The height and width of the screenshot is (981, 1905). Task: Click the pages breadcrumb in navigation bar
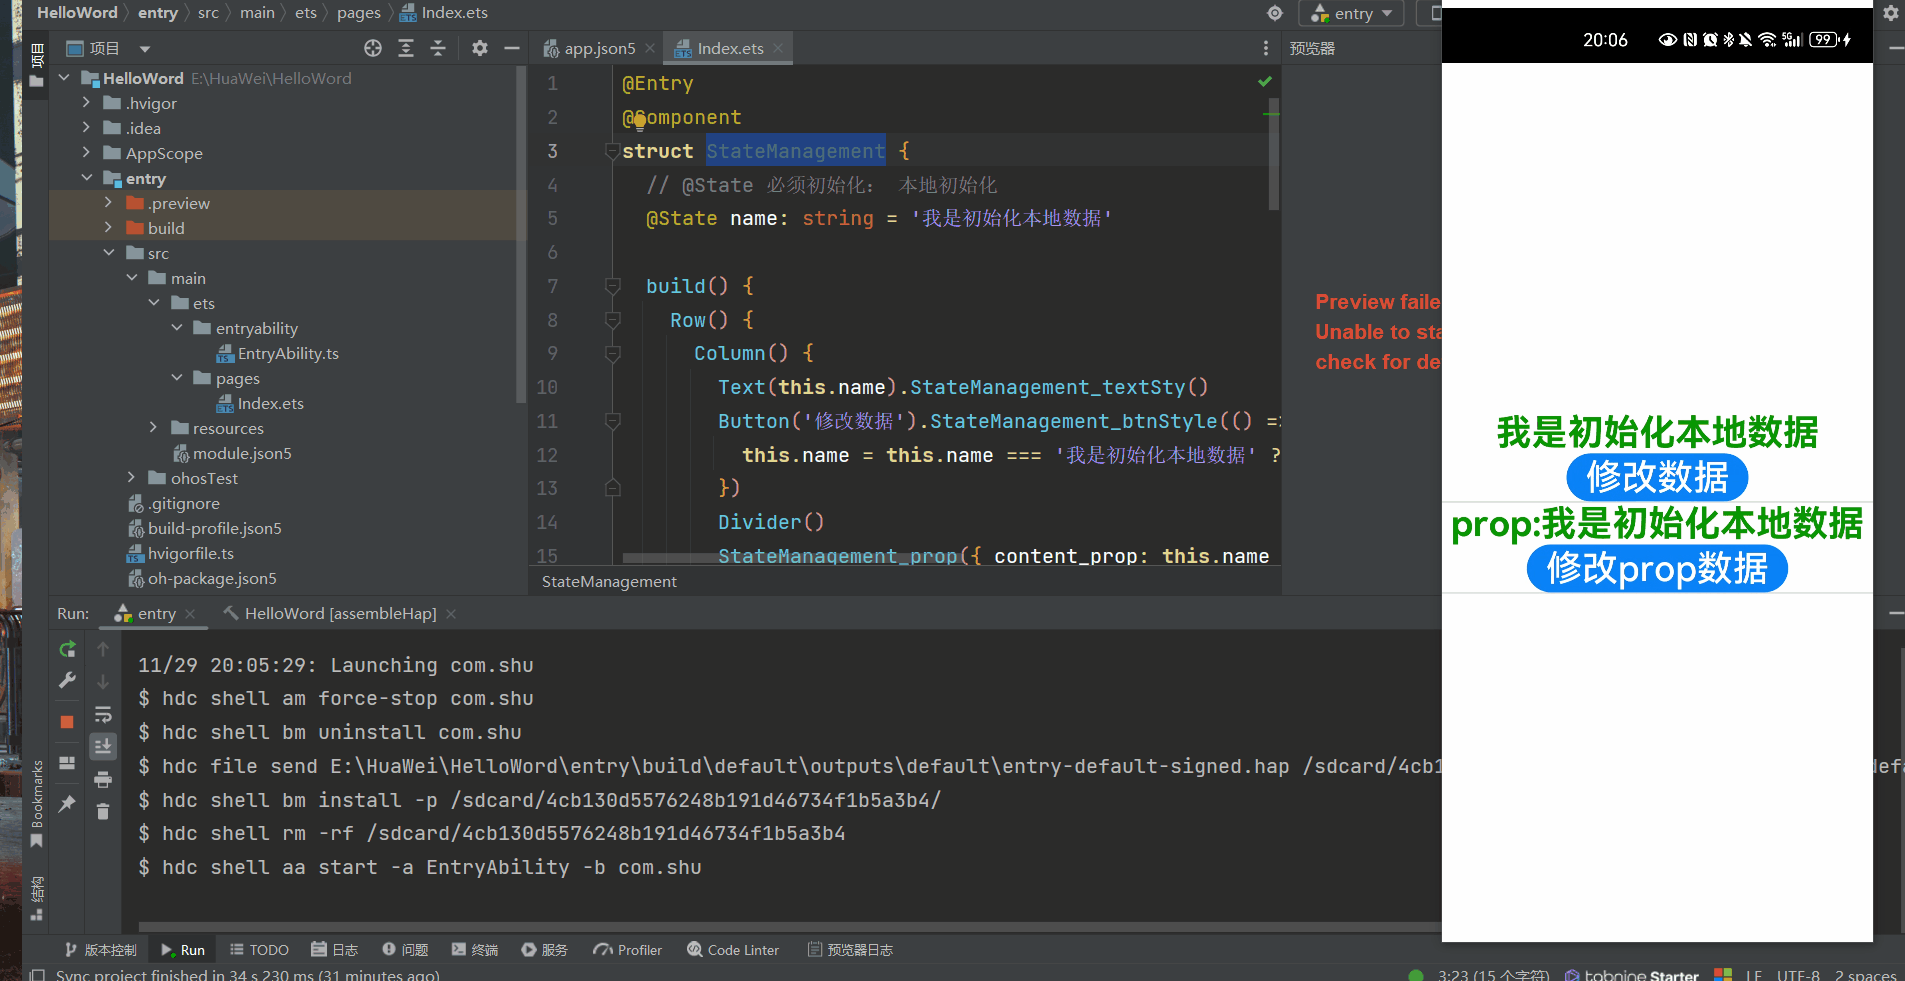click(359, 13)
